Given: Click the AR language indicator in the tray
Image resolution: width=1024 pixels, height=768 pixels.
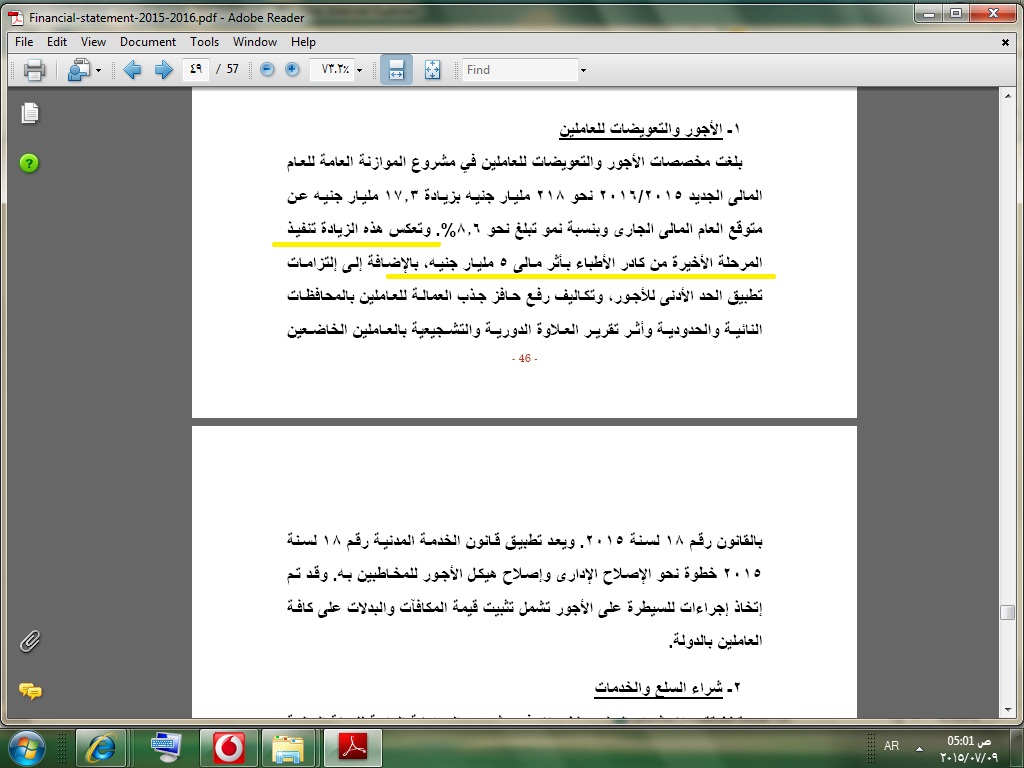Looking at the screenshot, I should pos(891,746).
